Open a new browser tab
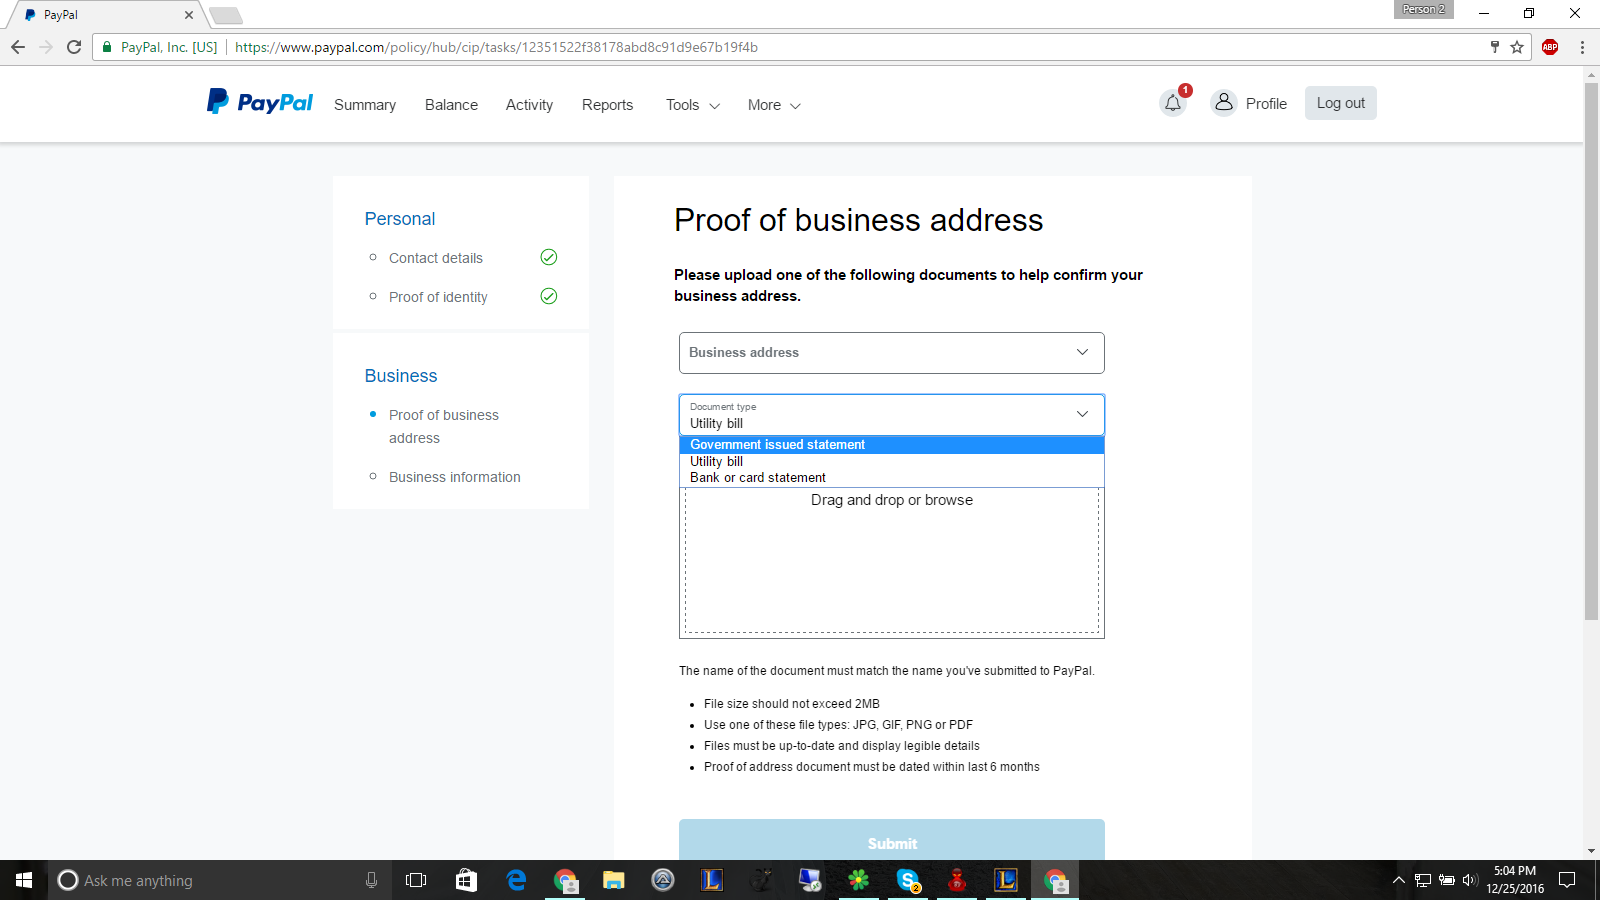The height and width of the screenshot is (900, 1600). pos(226,15)
